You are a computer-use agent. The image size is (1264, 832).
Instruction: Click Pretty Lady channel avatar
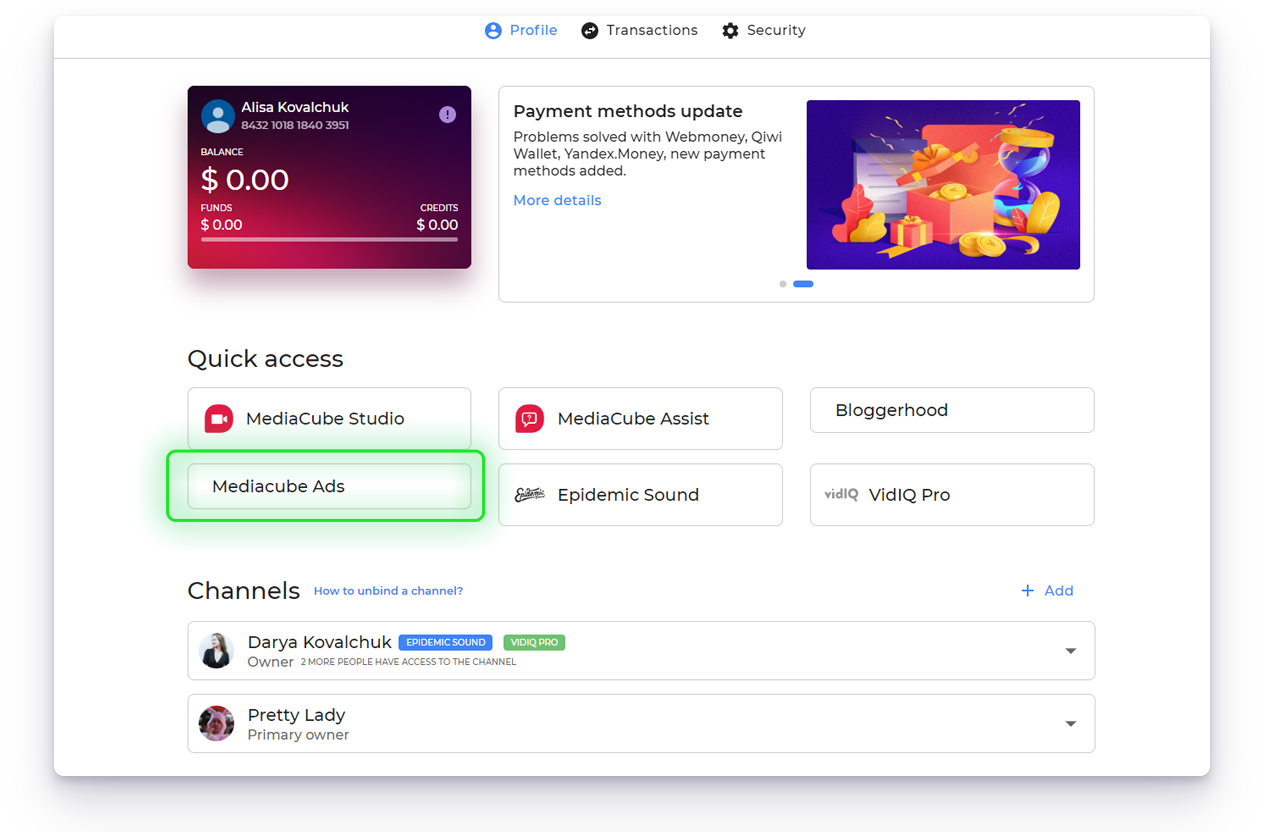click(x=216, y=723)
